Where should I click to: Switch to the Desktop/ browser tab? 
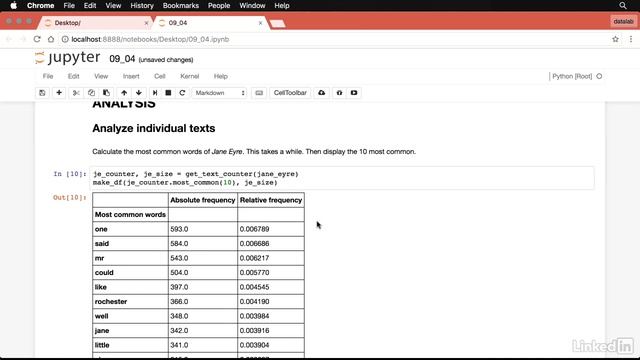96,23
